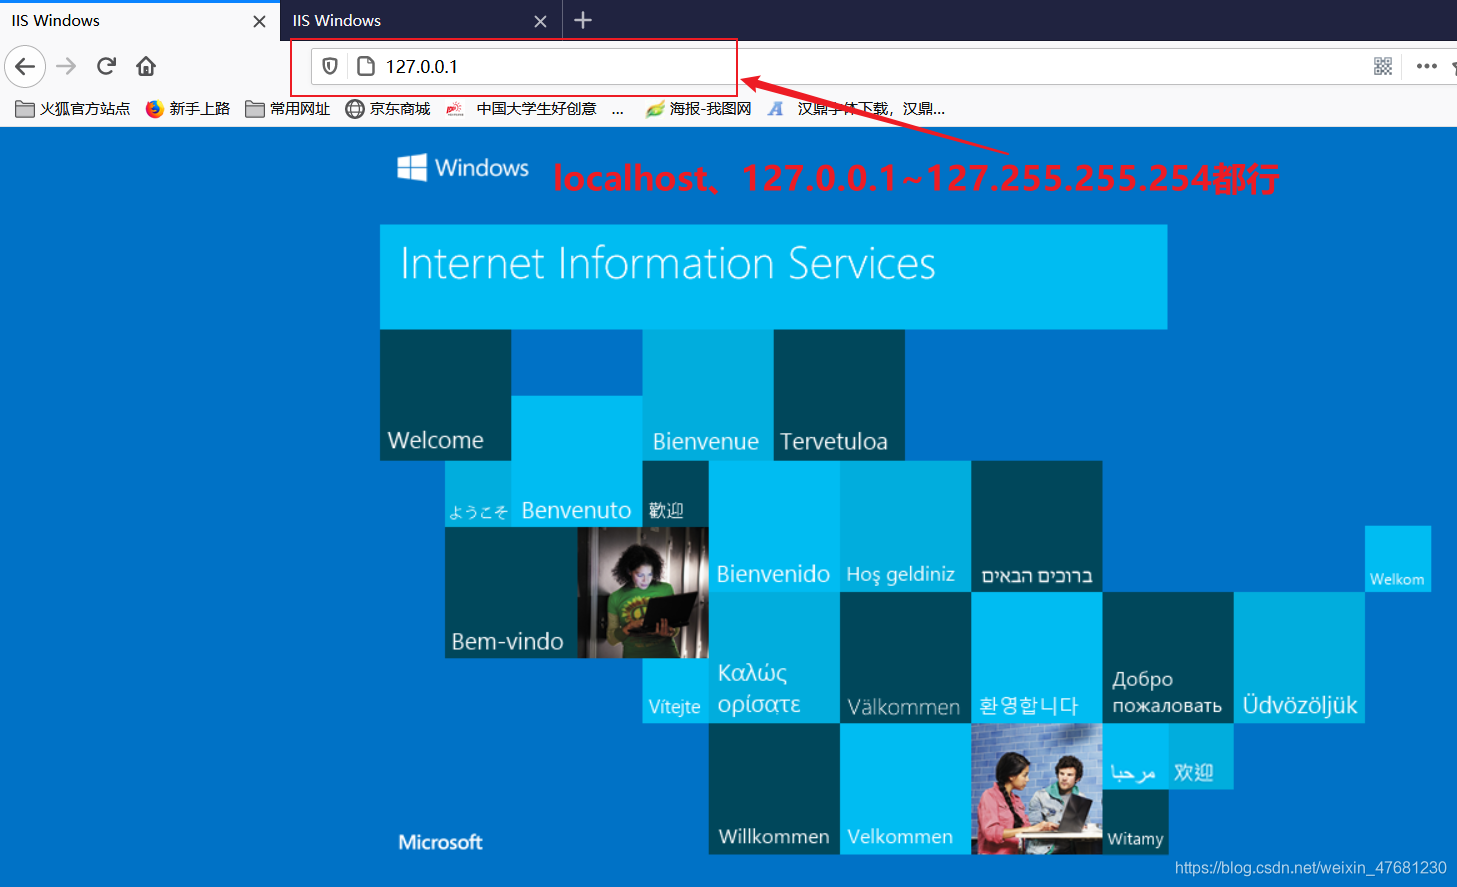Open the 火狐官方站点 bookmark folder
1457x887 pixels.
[72, 109]
